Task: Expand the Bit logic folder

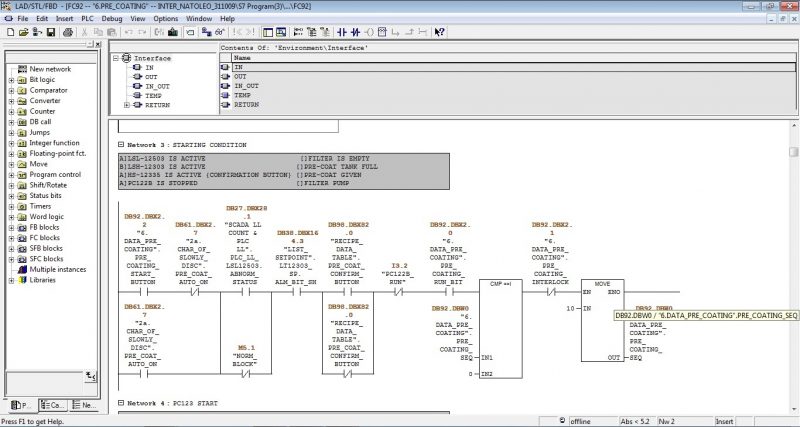Action: coord(10,79)
